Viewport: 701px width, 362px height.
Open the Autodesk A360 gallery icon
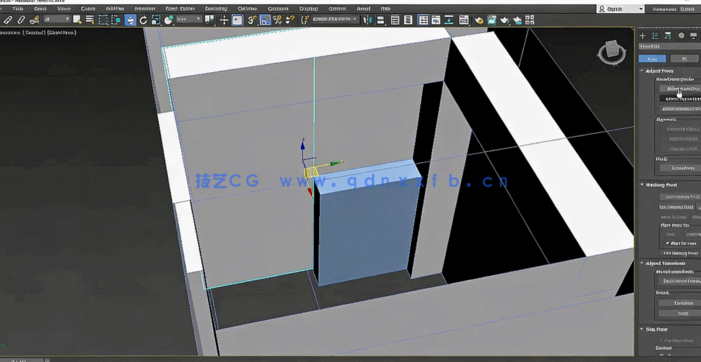pyautogui.click(x=530, y=20)
